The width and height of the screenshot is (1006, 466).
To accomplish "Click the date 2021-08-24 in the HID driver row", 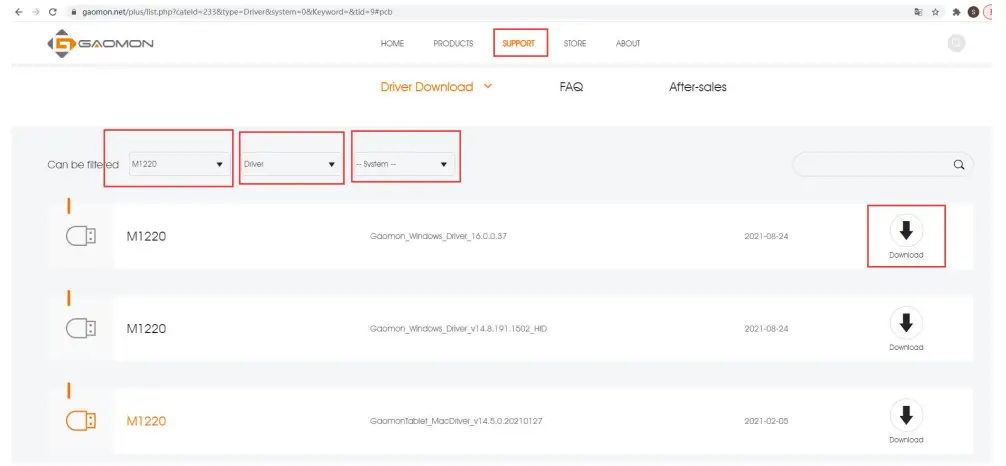I will (x=766, y=329).
